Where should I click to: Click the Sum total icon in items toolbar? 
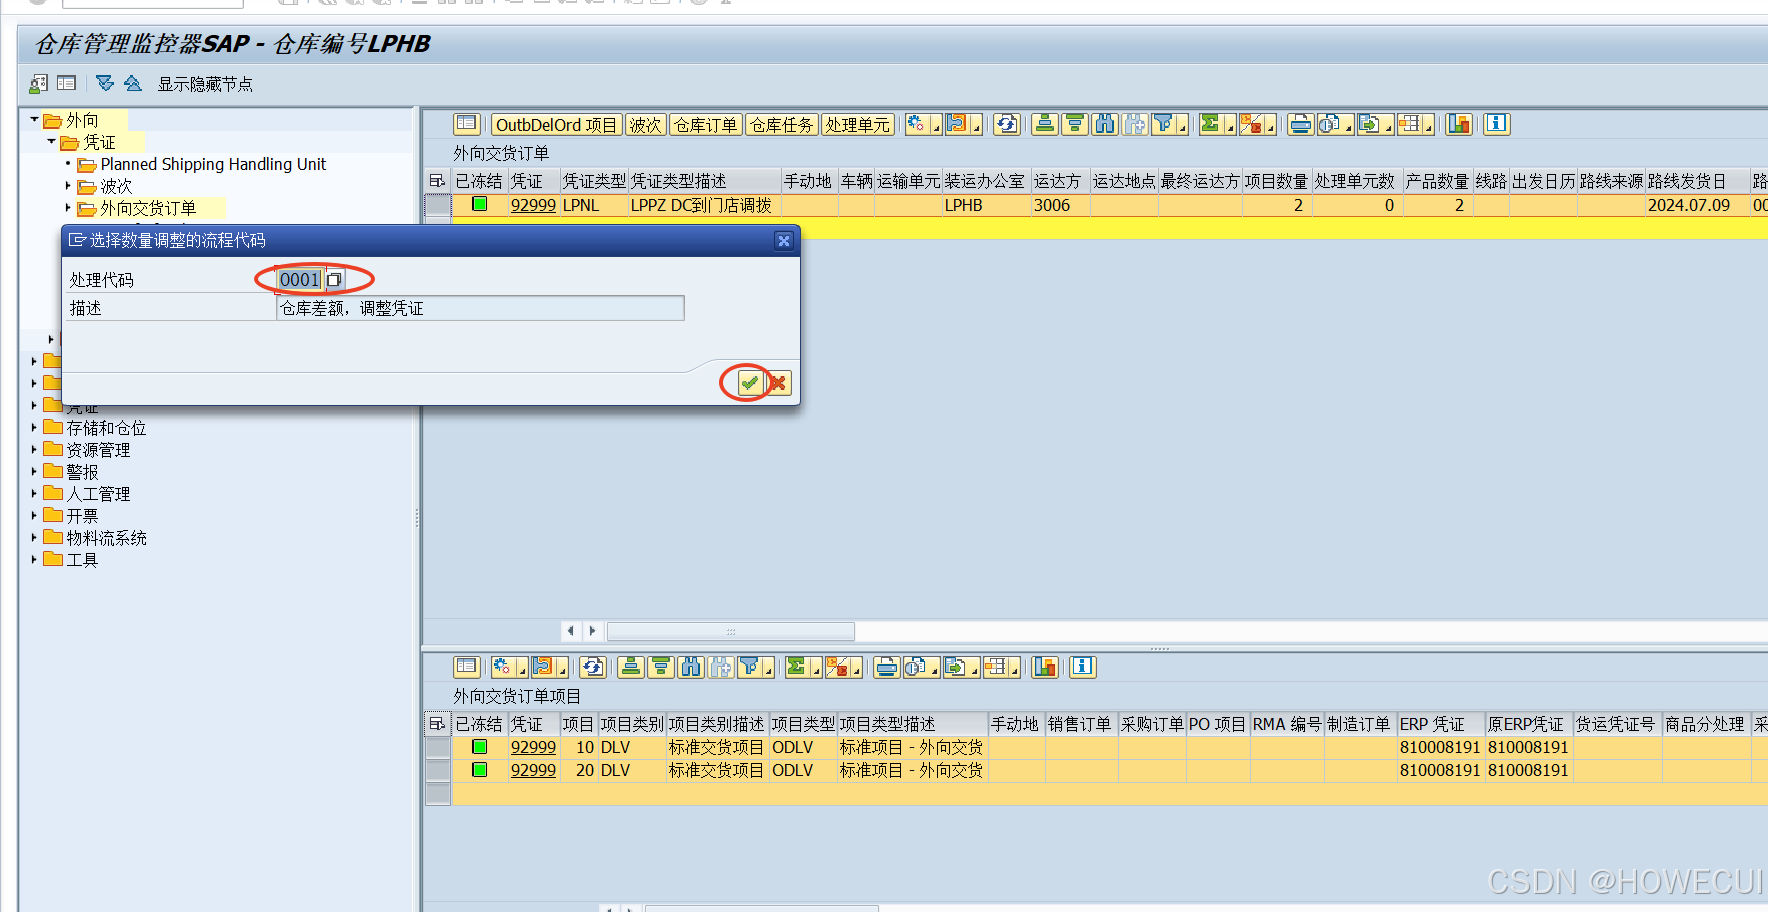pyautogui.click(x=797, y=667)
